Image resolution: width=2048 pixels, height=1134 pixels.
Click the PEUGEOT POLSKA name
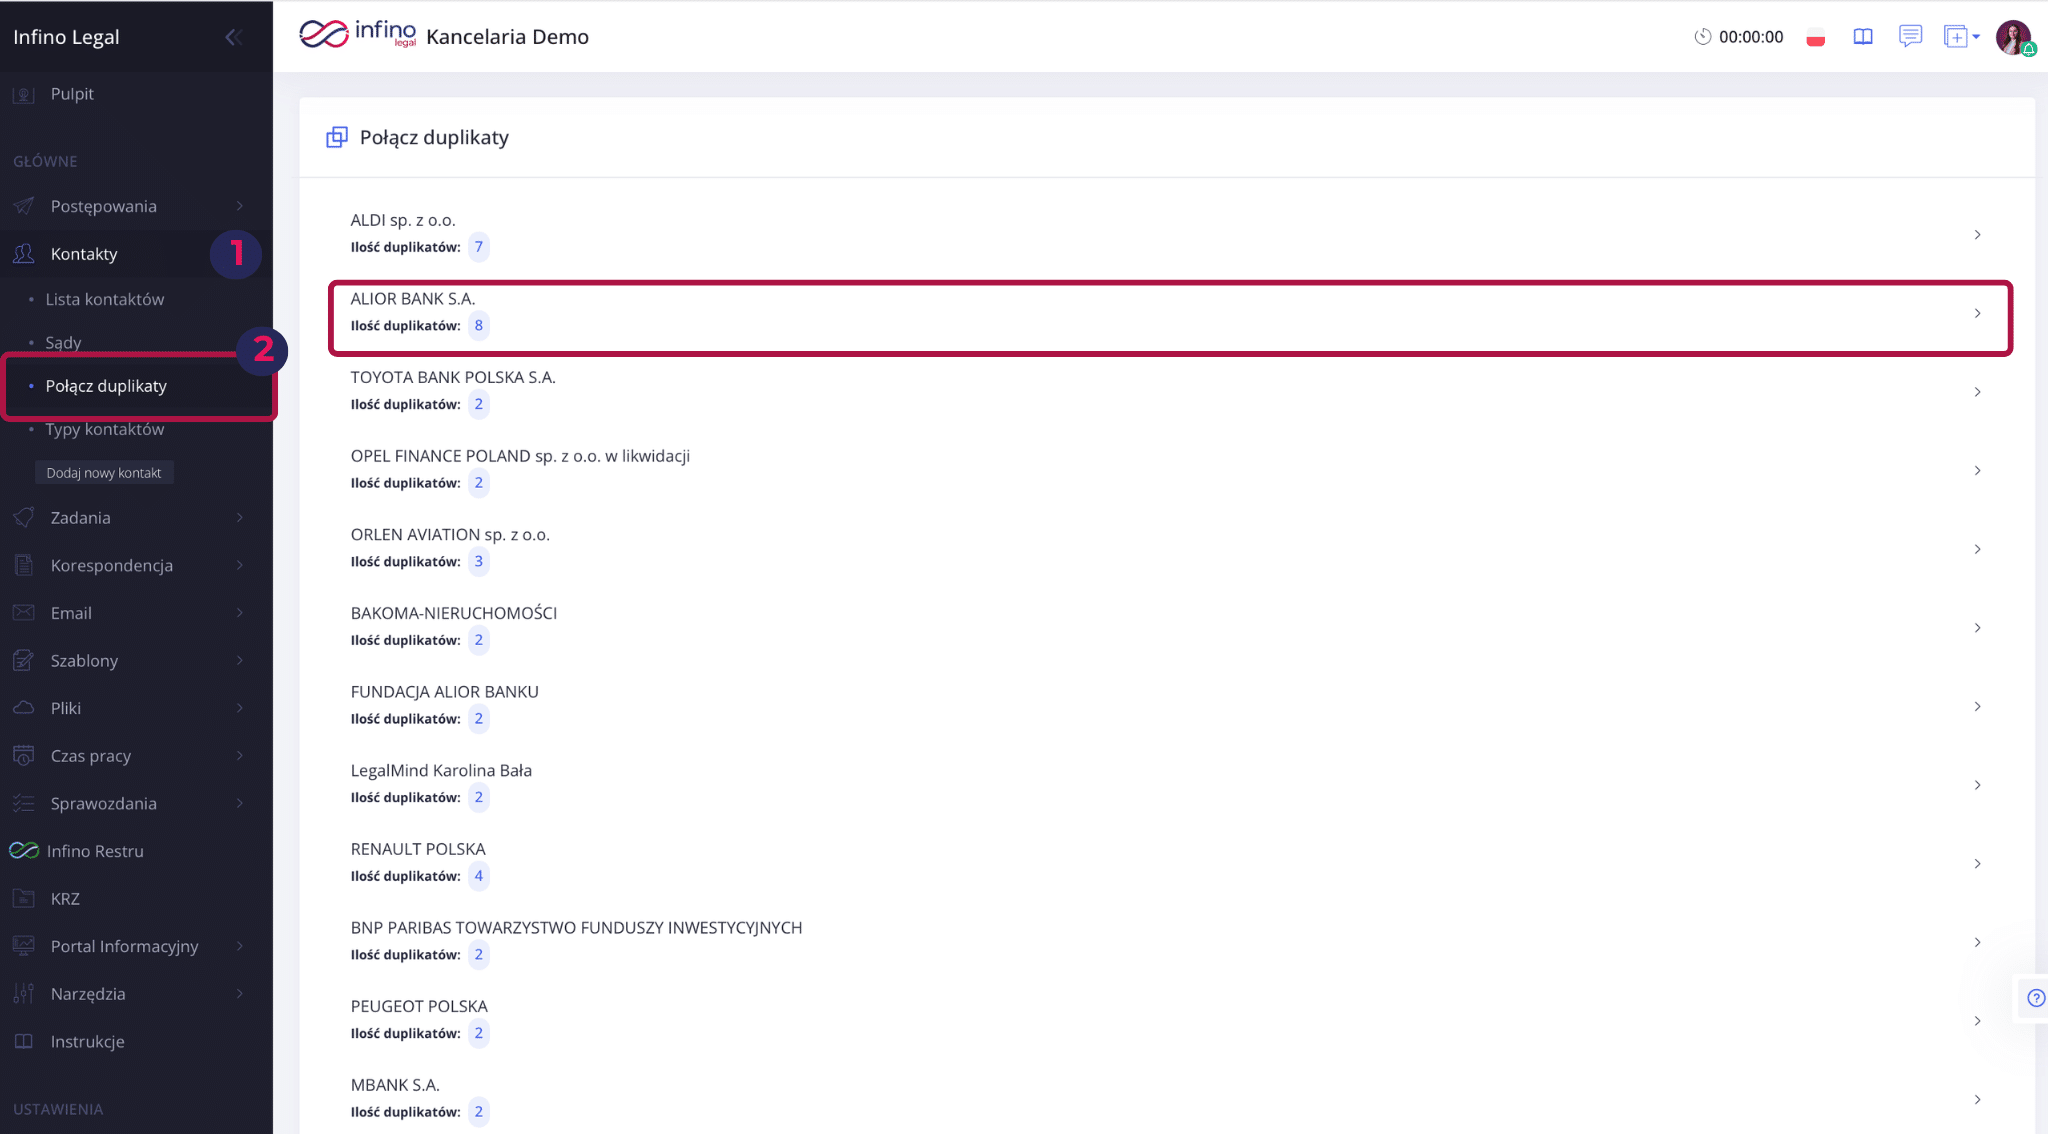tap(419, 1006)
